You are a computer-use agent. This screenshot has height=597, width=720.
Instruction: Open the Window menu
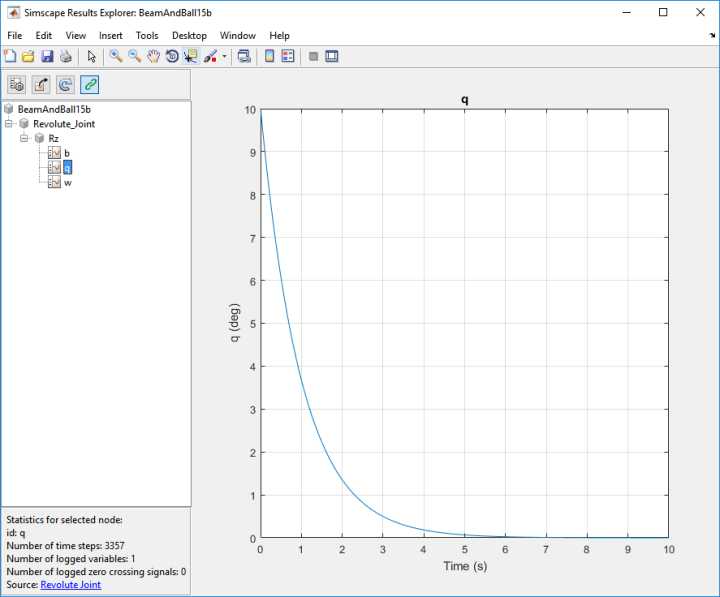click(x=237, y=35)
